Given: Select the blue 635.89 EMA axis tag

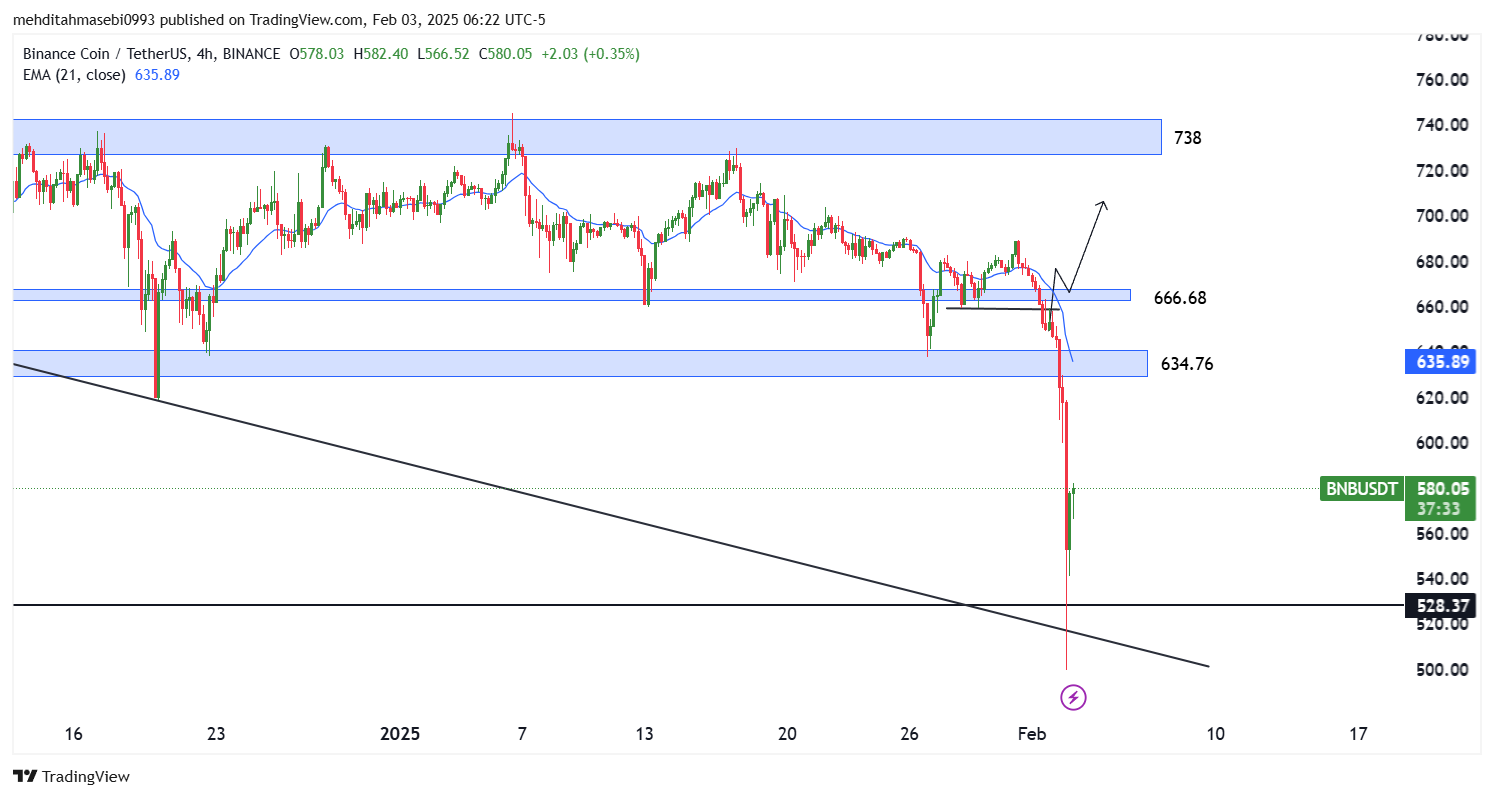Looking at the screenshot, I should pyautogui.click(x=1441, y=361).
